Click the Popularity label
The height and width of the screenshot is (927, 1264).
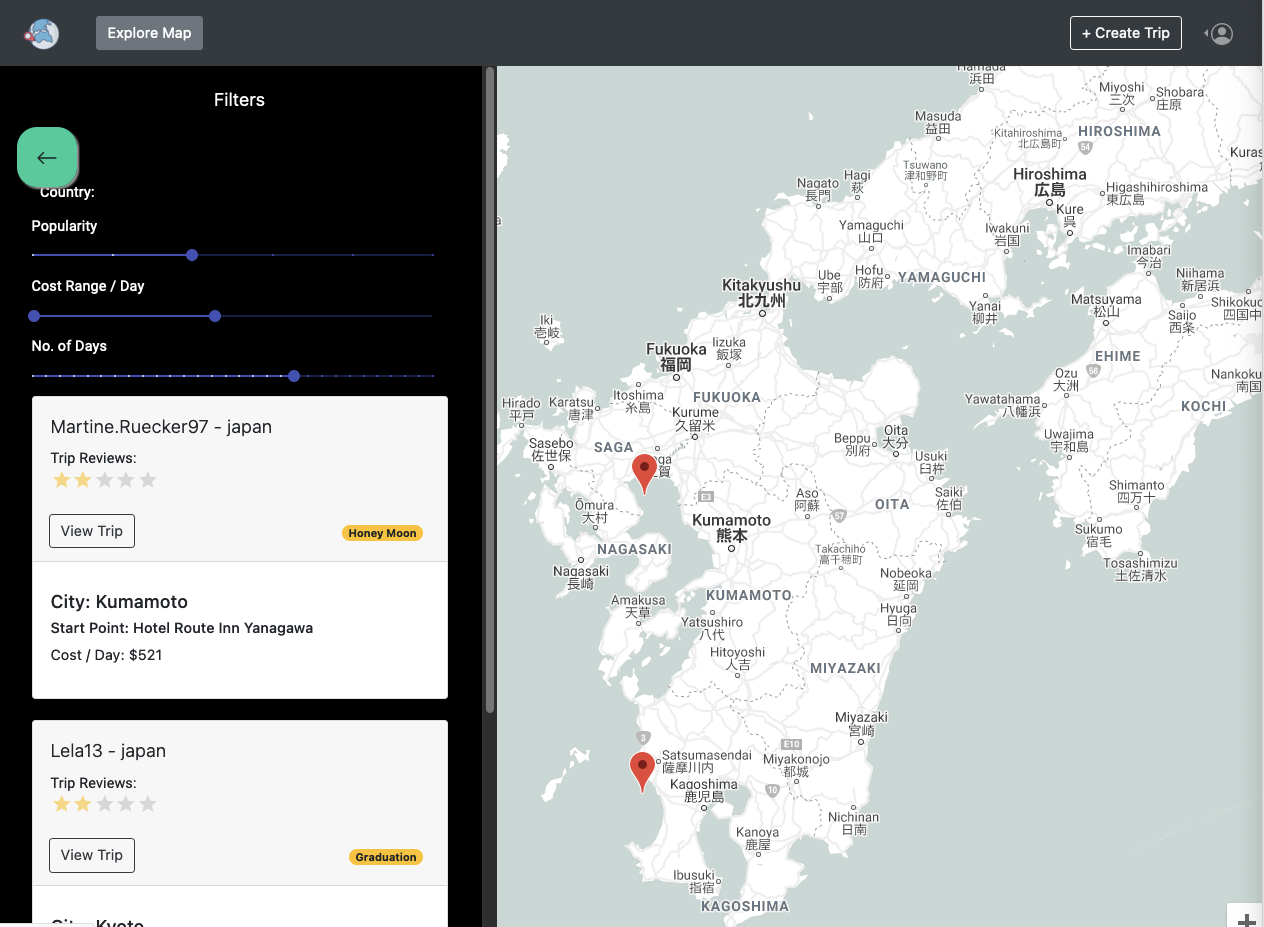point(64,226)
